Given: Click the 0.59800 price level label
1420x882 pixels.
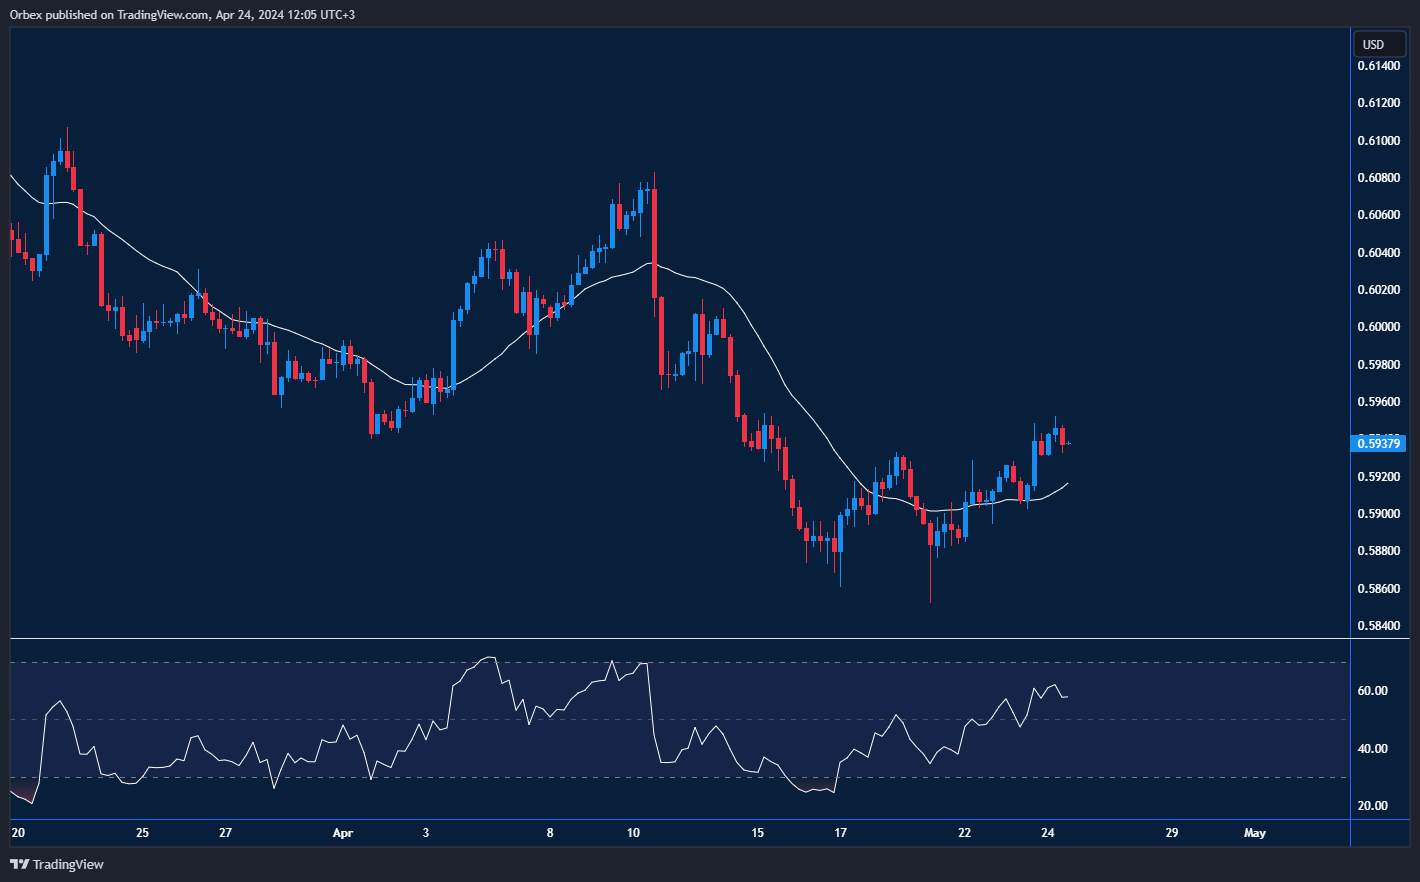Looking at the screenshot, I should (x=1378, y=365).
